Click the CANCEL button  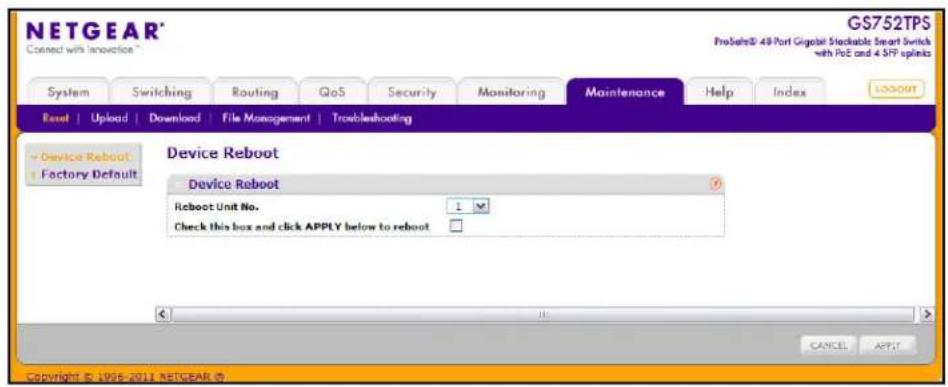coord(827,345)
